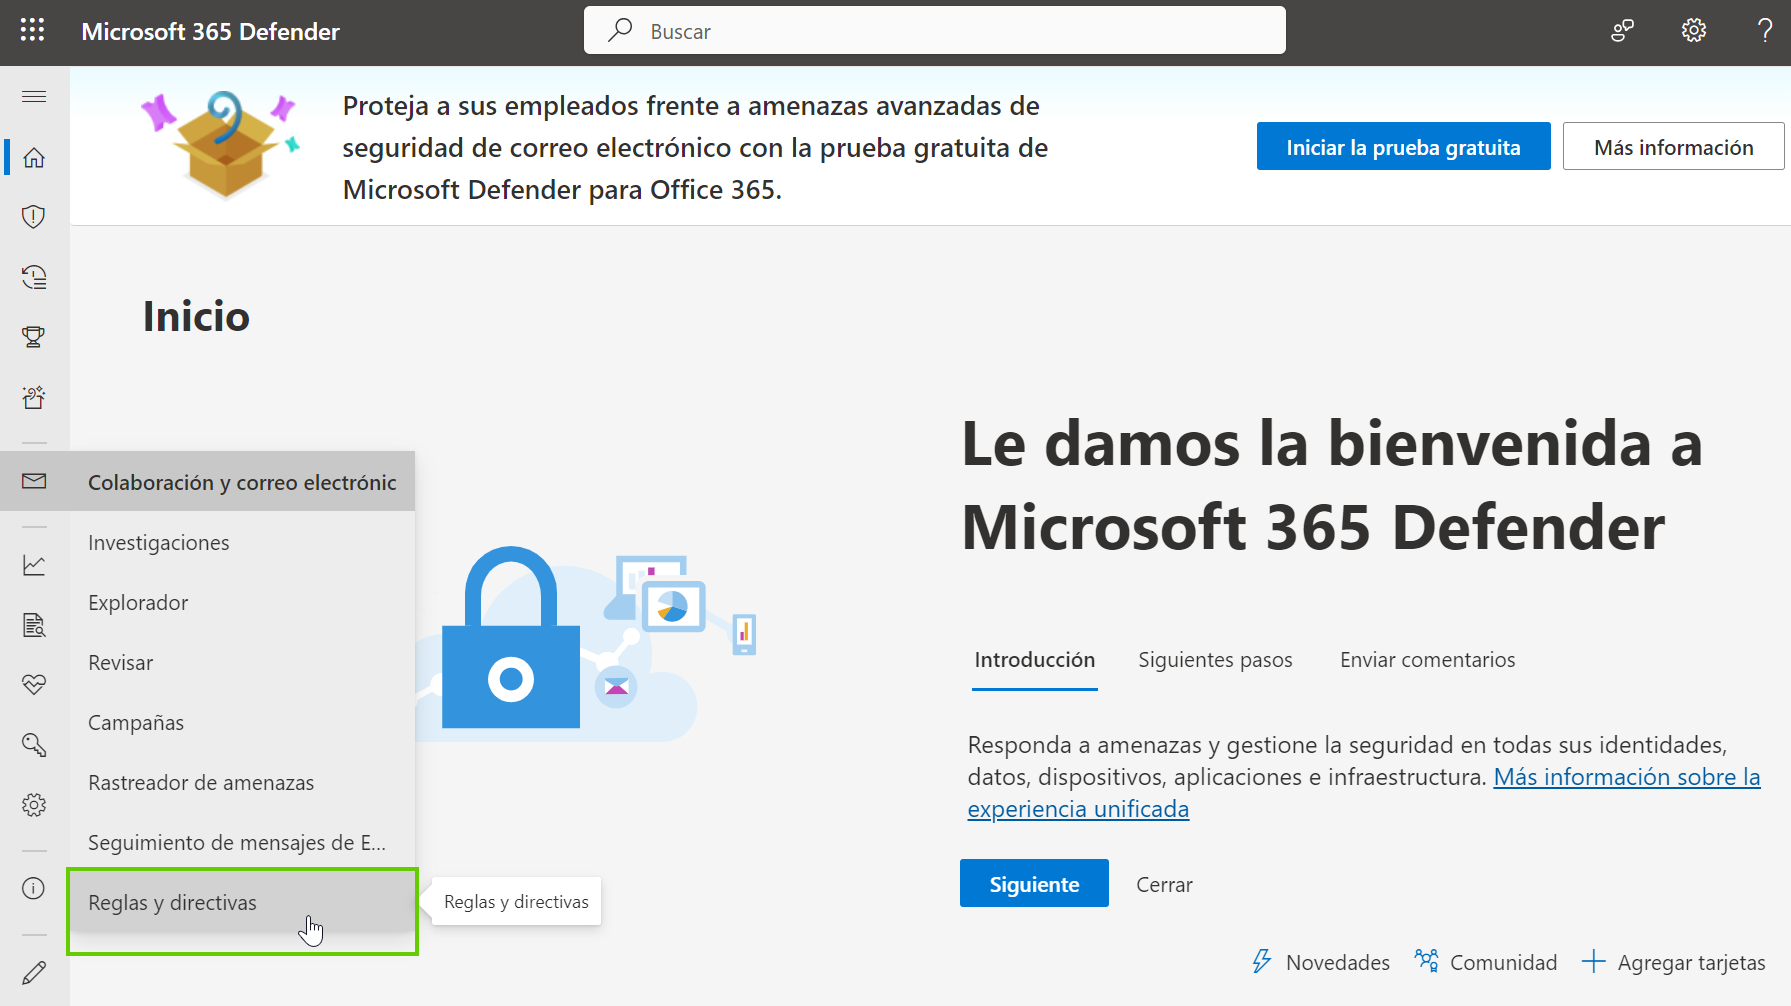Image resolution: width=1791 pixels, height=1006 pixels.
Task: Select Revisar in the flyout menu
Action: [x=241, y=662]
